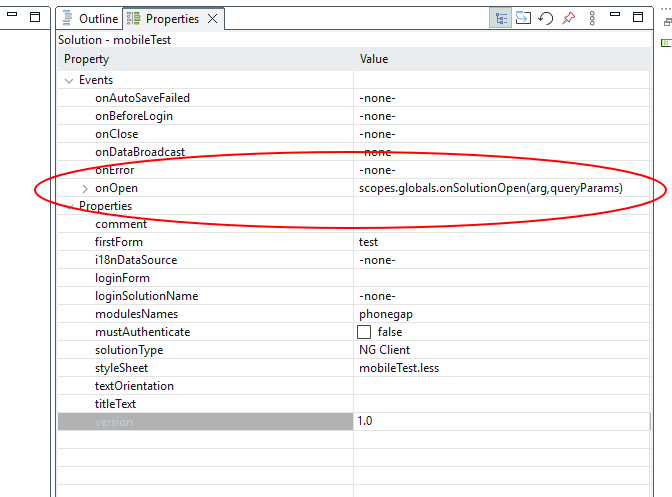The height and width of the screenshot is (497, 672).
Task: Open the Properties View Menu dots
Action: click(x=593, y=18)
